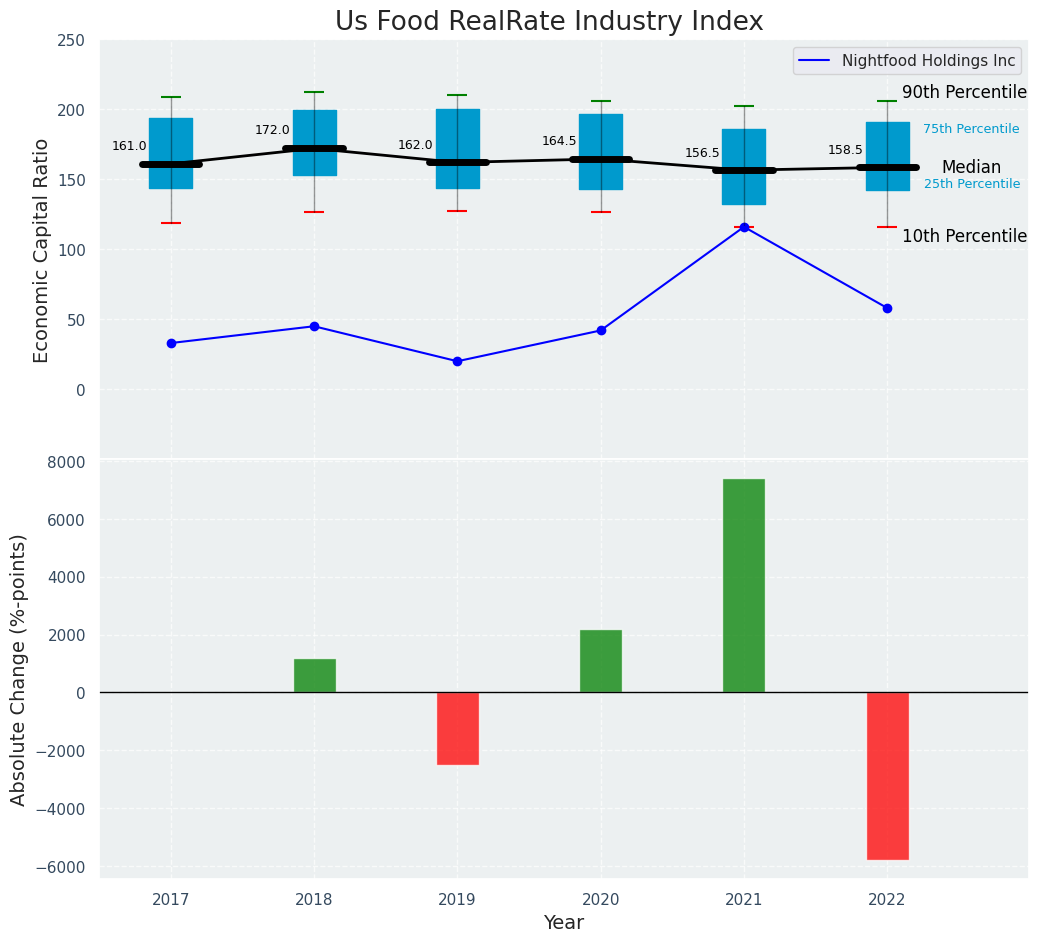
Task: Click the Median annotation text
Action: pyautogui.click(x=971, y=168)
